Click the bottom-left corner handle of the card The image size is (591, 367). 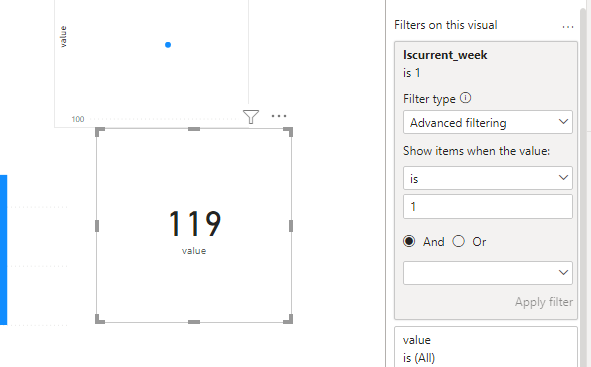[x=100, y=319]
